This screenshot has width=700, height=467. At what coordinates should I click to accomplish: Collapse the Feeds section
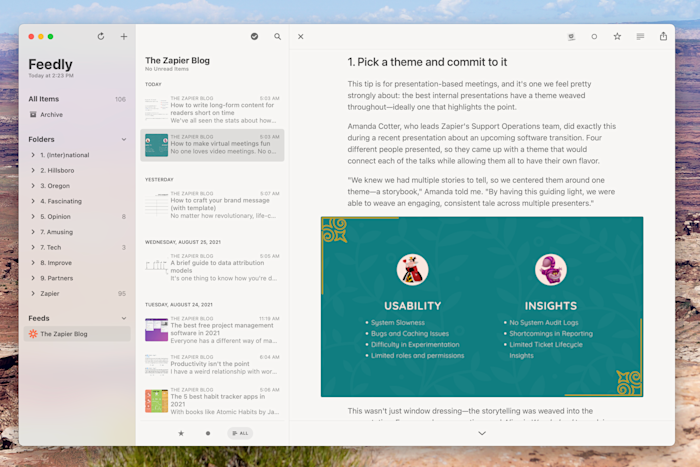124,318
